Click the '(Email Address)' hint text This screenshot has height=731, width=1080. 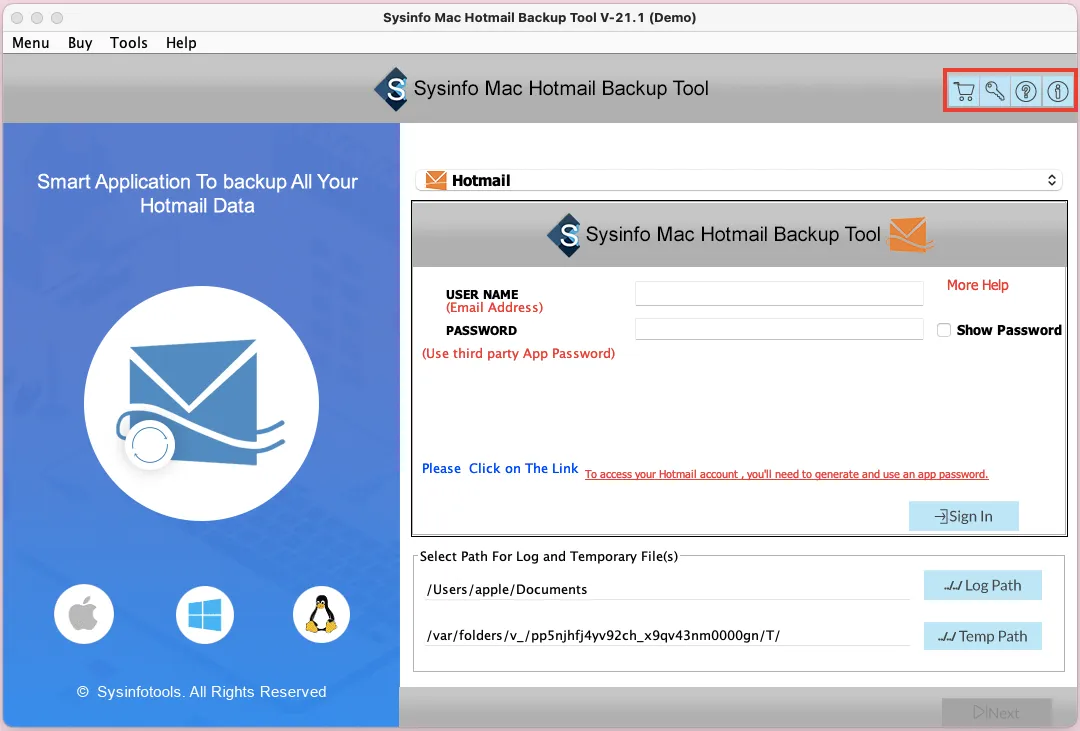point(495,308)
